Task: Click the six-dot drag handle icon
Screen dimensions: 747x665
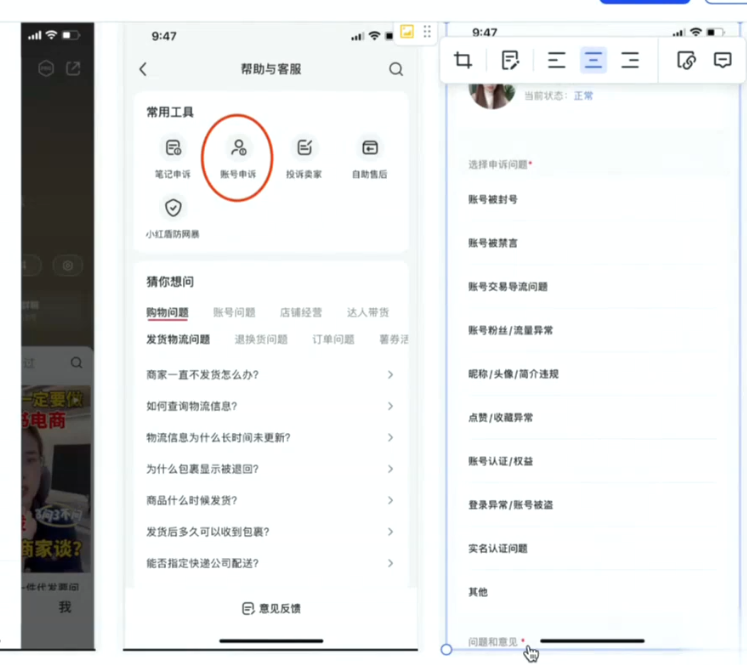Action: coord(427,31)
